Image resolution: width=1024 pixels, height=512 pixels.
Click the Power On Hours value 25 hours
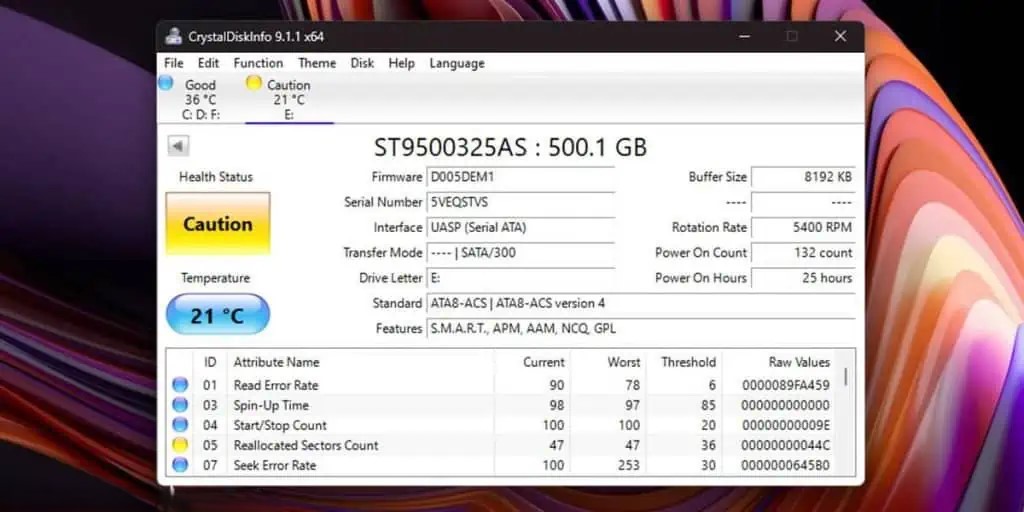[803, 278]
